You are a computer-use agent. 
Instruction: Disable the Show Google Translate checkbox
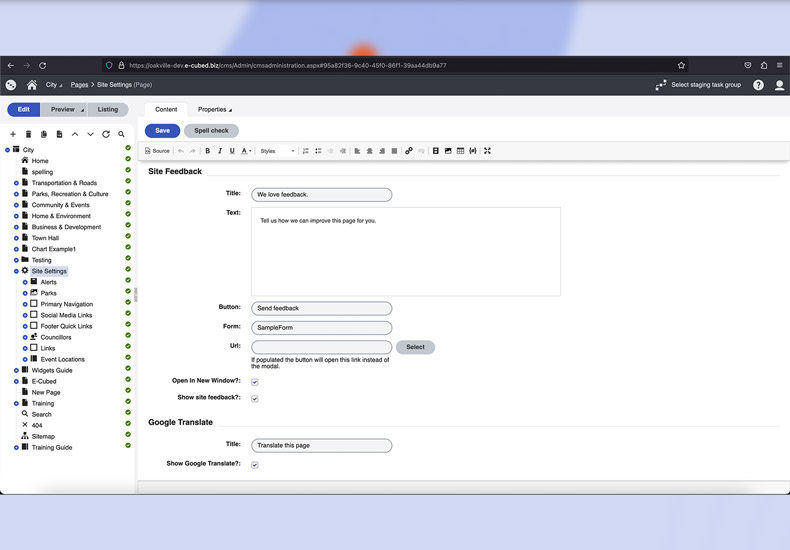click(255, 465)
